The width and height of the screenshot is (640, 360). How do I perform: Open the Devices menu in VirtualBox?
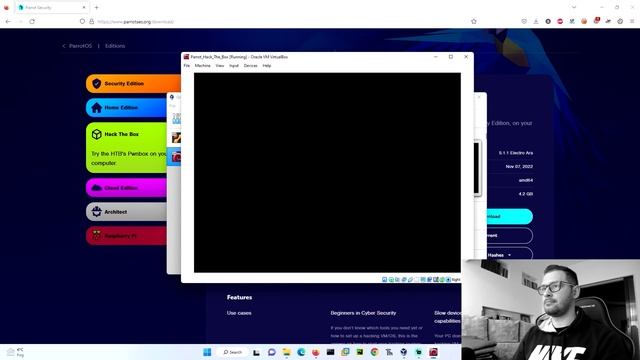point(251,66)
